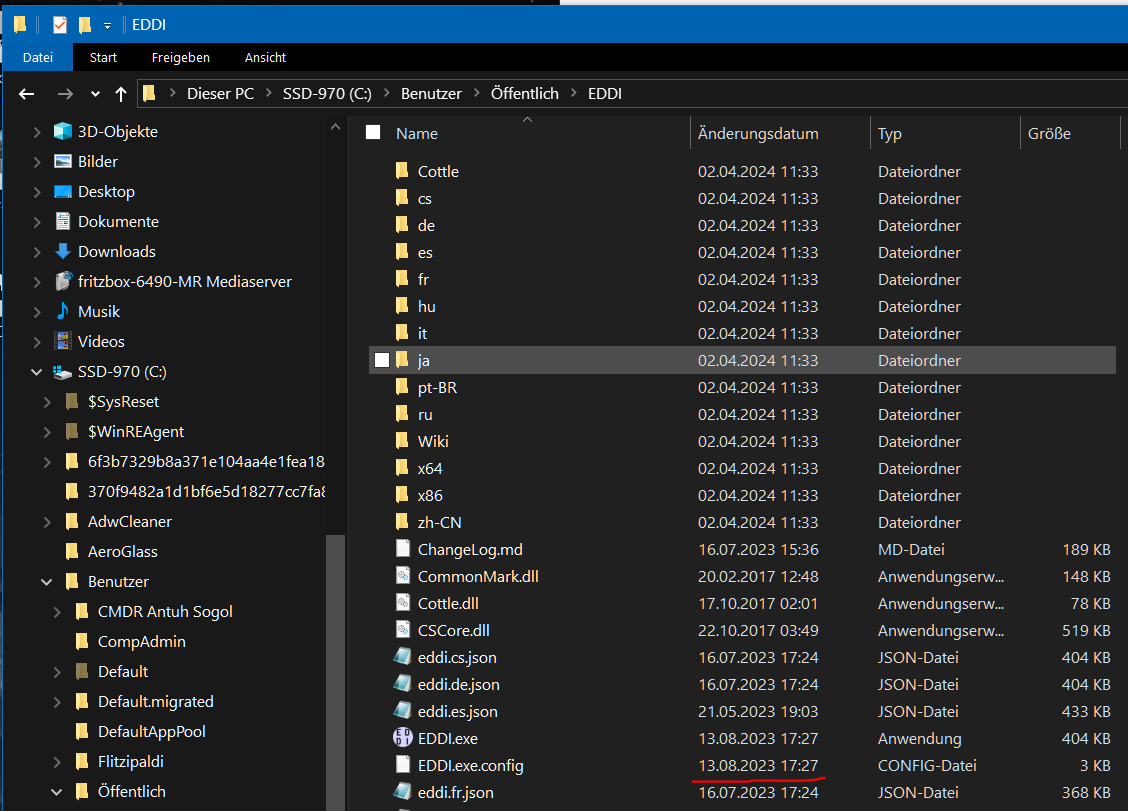Collapse the Benutzer tree node
The image size is (1128, 811).
pos(47,582)
